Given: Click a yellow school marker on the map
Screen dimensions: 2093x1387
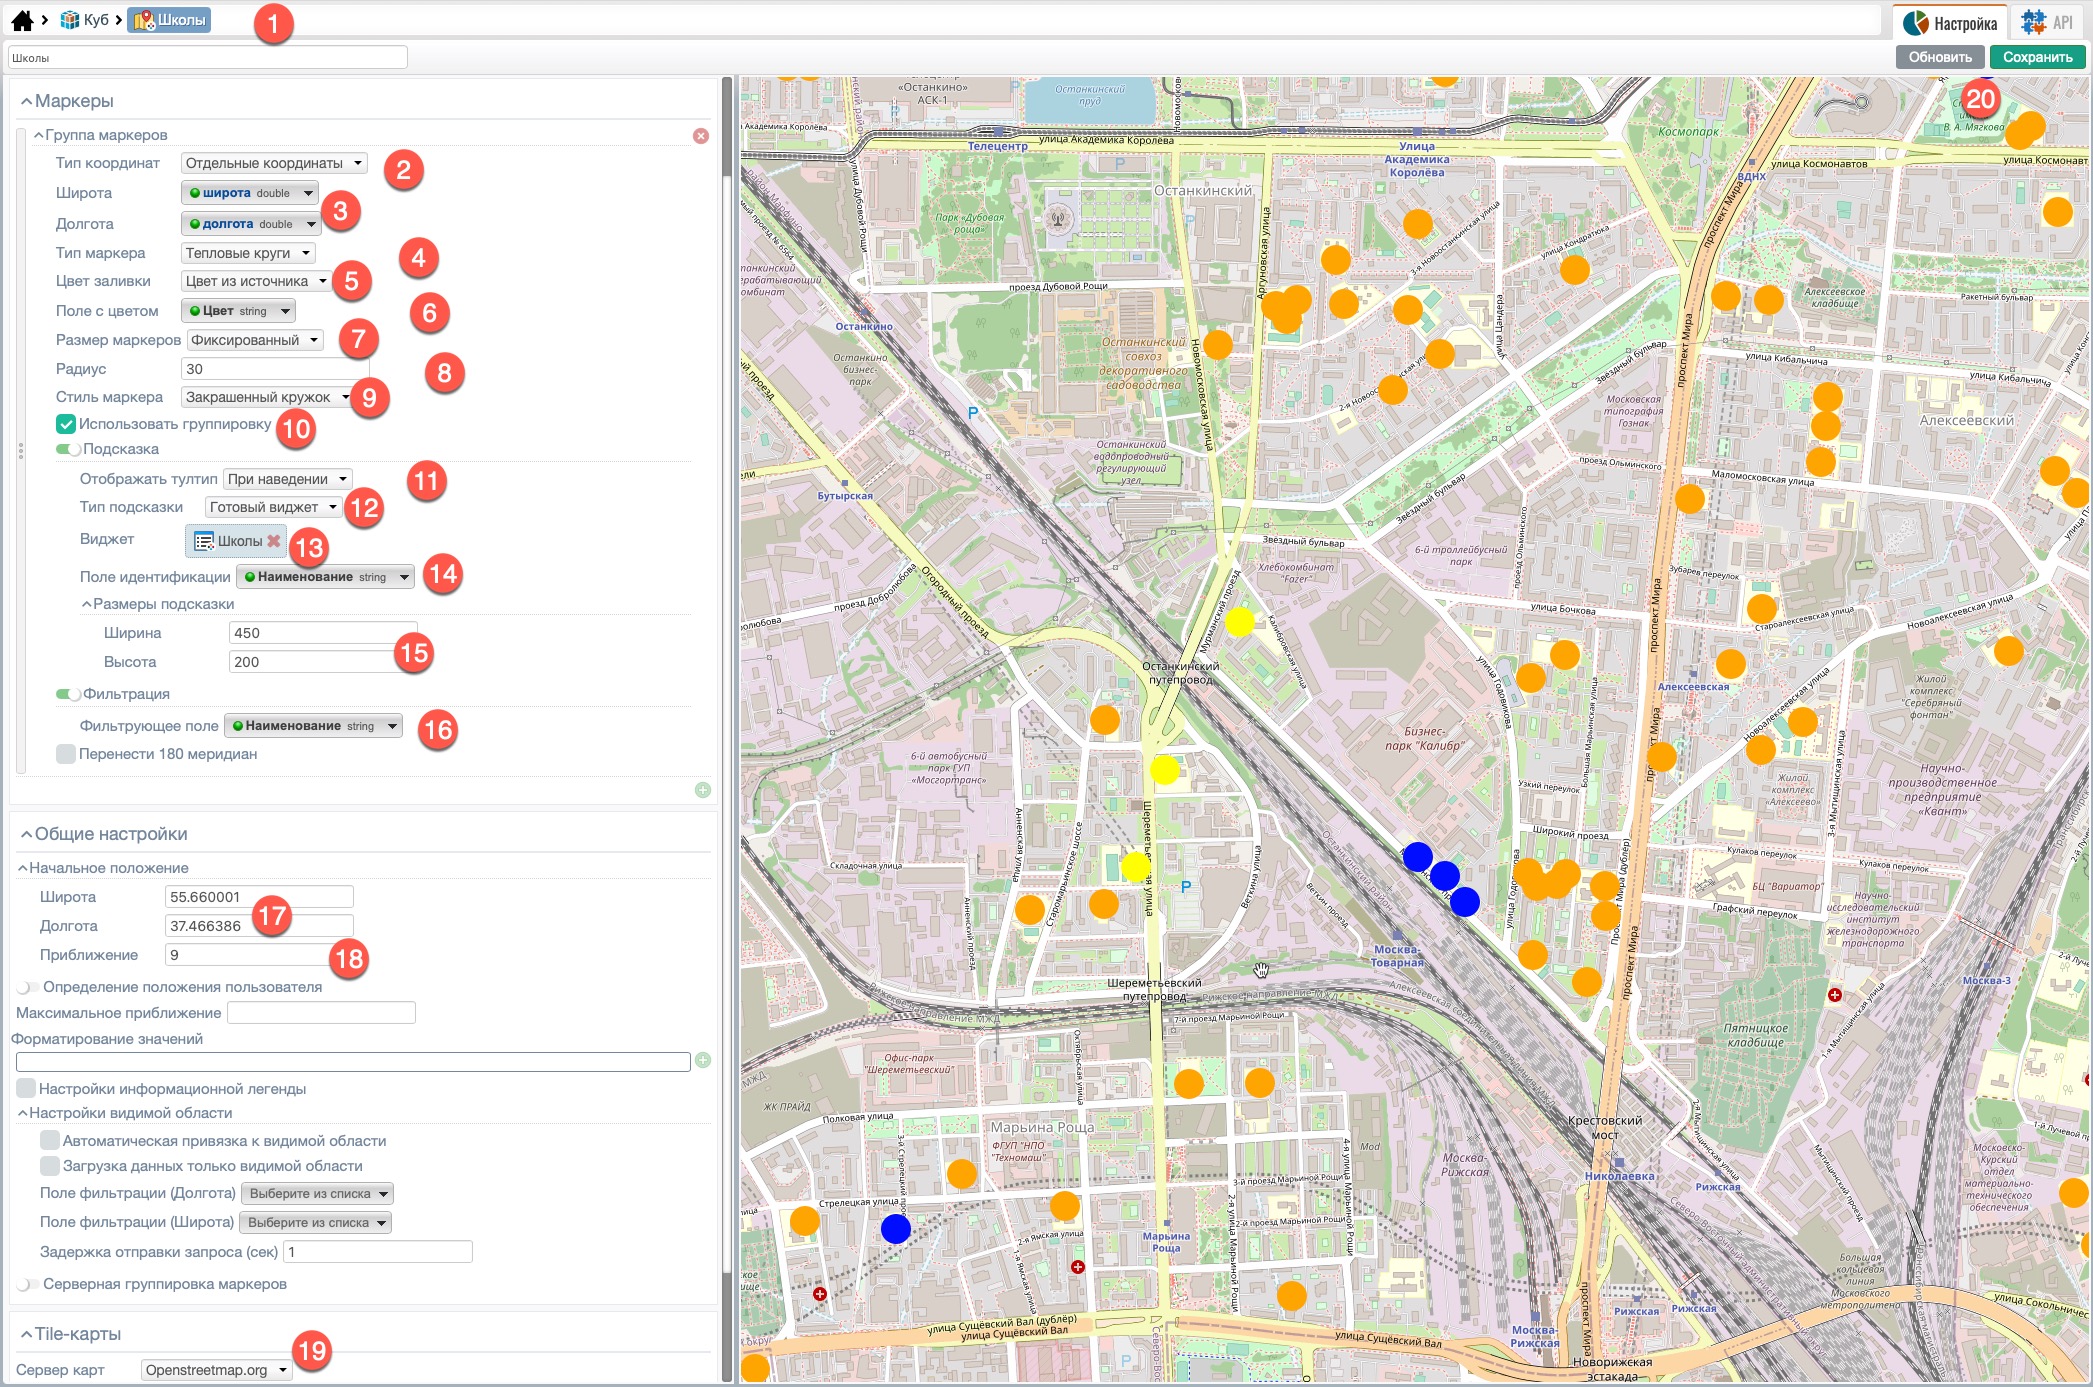Looking at the screenshot, I should pos(1239,621).
